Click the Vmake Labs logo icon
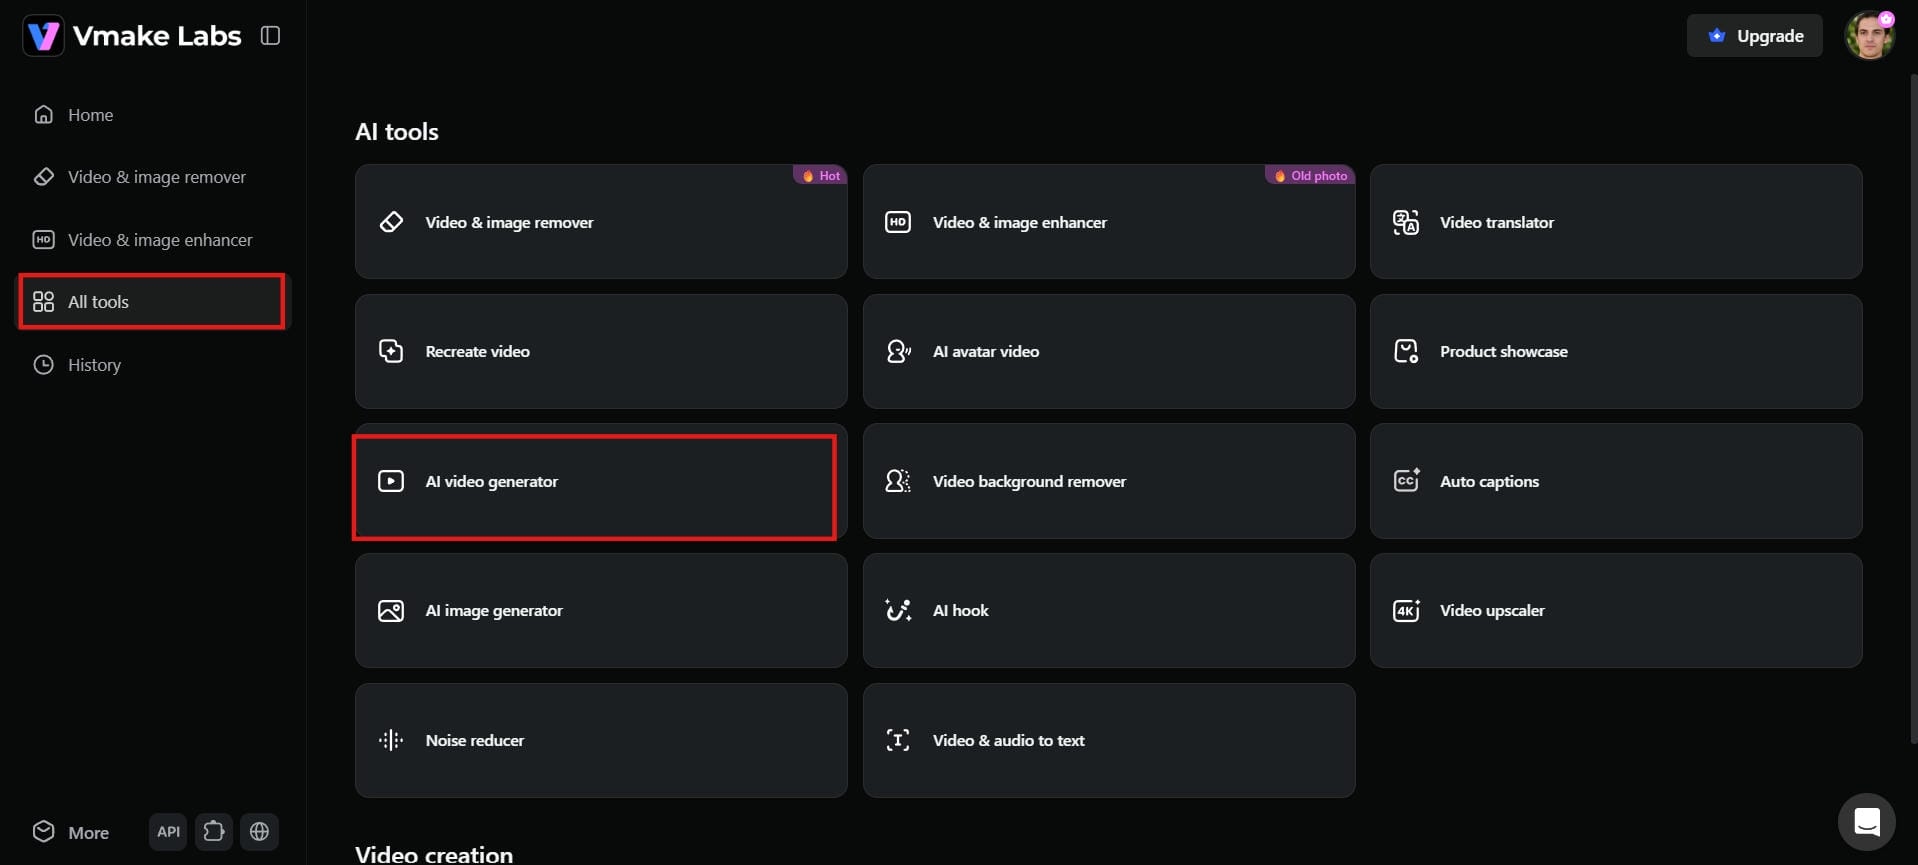 tap(43, 36)
